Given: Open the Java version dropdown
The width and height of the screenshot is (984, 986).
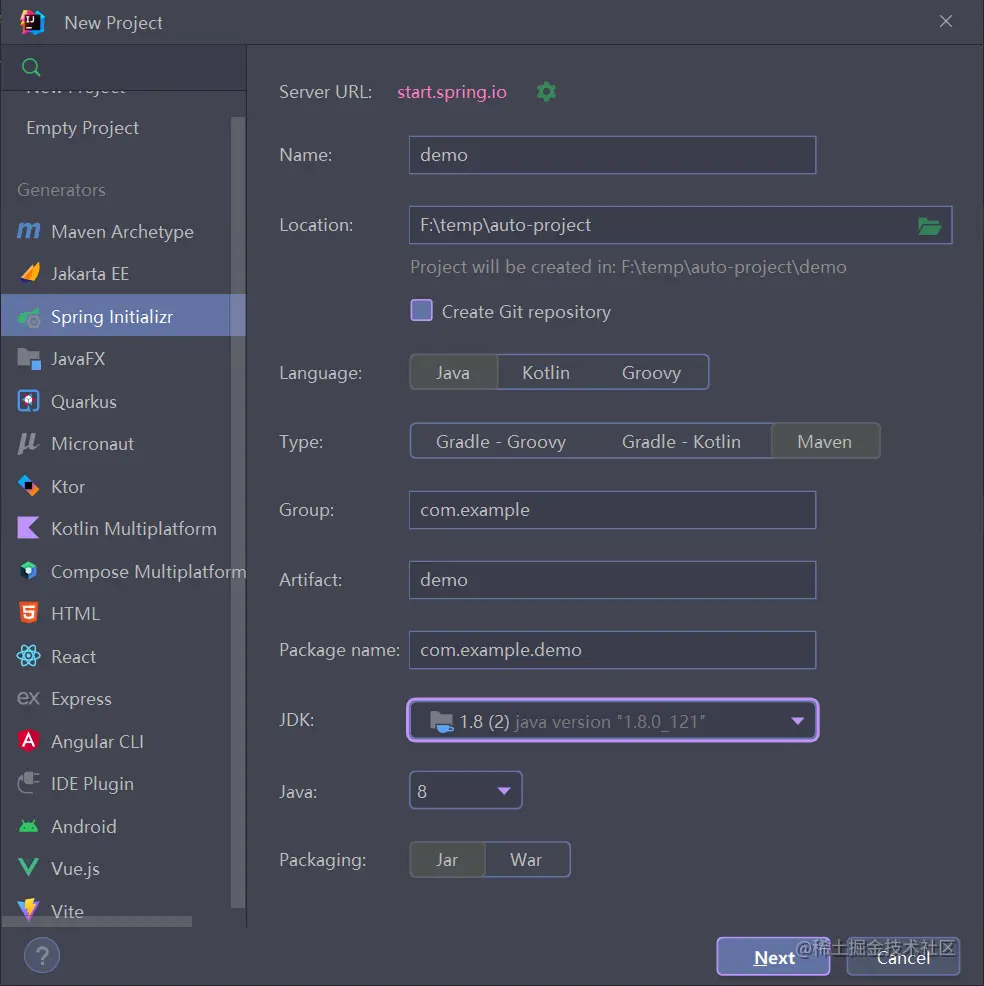Looking at the screenshot, I should click(465, 790).
